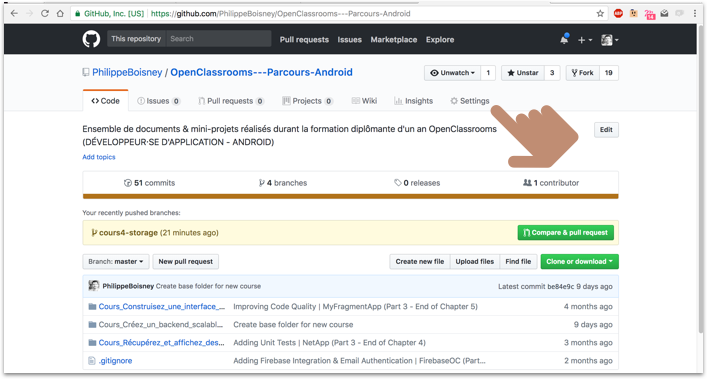Open OpenClassrooms---Parcours-Android repository link
The image size is (707, 379).
262,72
